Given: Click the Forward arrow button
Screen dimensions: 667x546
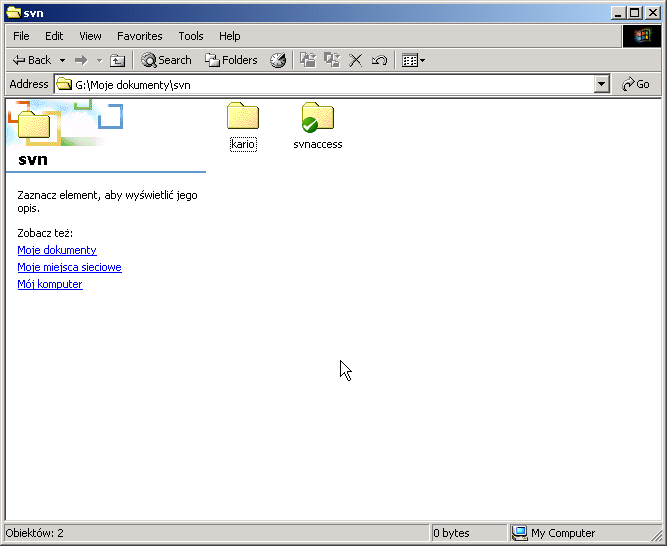Looking at the screenshot, I should click(x=81, y=60).
